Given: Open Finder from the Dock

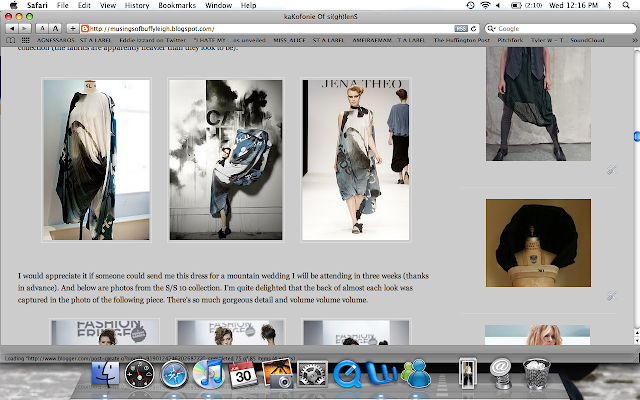Looking at the screenshot, I should pyautogui.click(x=105, y=373).
